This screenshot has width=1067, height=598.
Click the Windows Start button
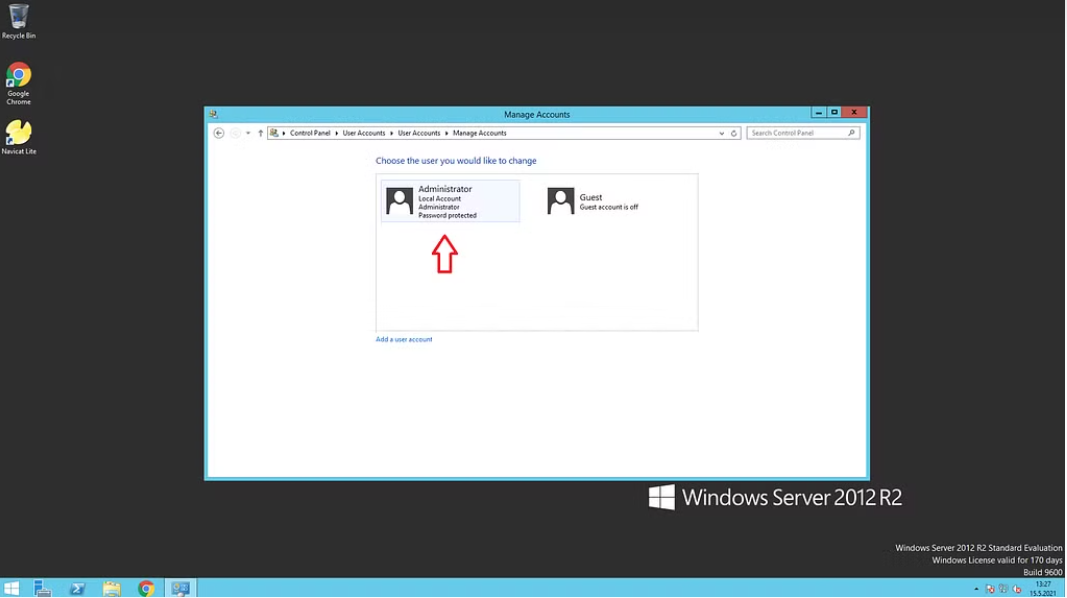12,588
